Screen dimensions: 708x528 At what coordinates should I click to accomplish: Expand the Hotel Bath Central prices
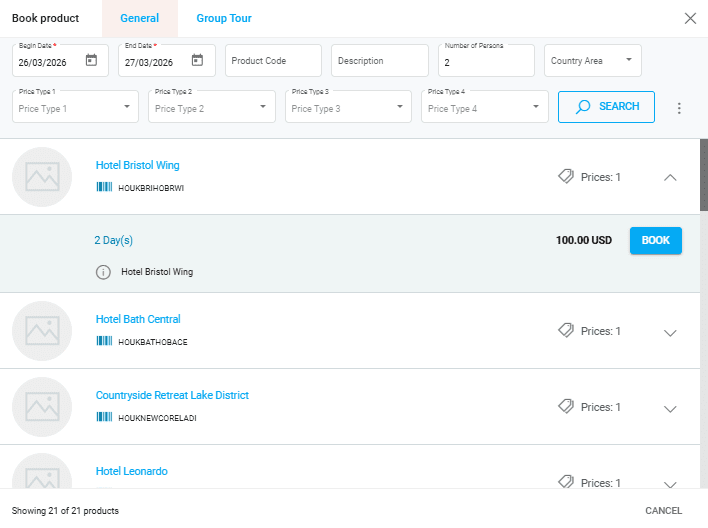[x=670, y=332]
